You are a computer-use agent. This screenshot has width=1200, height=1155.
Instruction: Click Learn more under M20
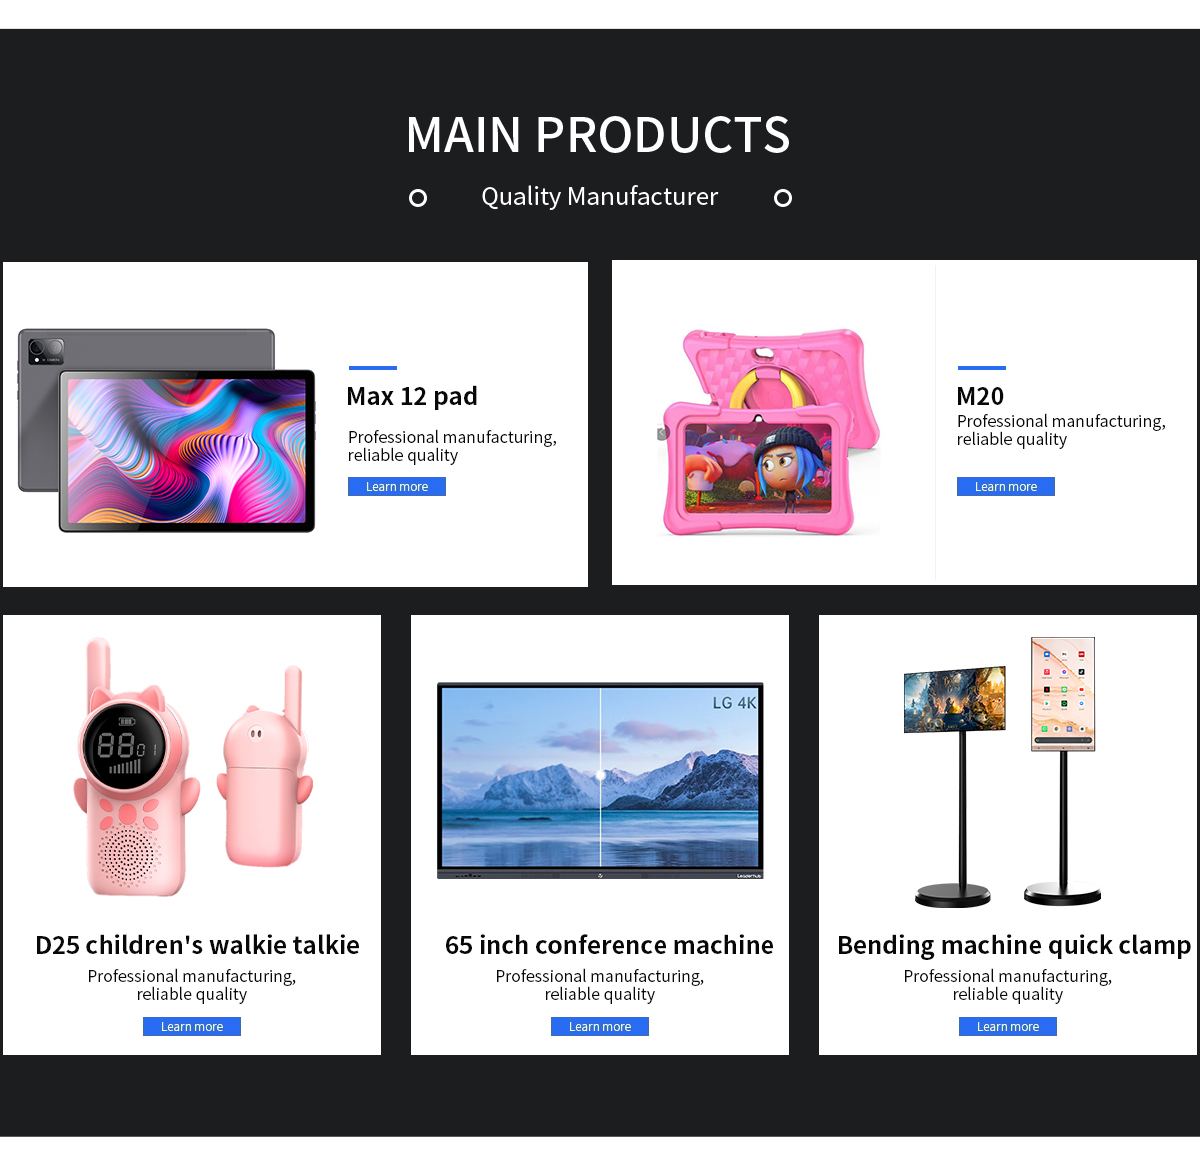pos(1006,487)
